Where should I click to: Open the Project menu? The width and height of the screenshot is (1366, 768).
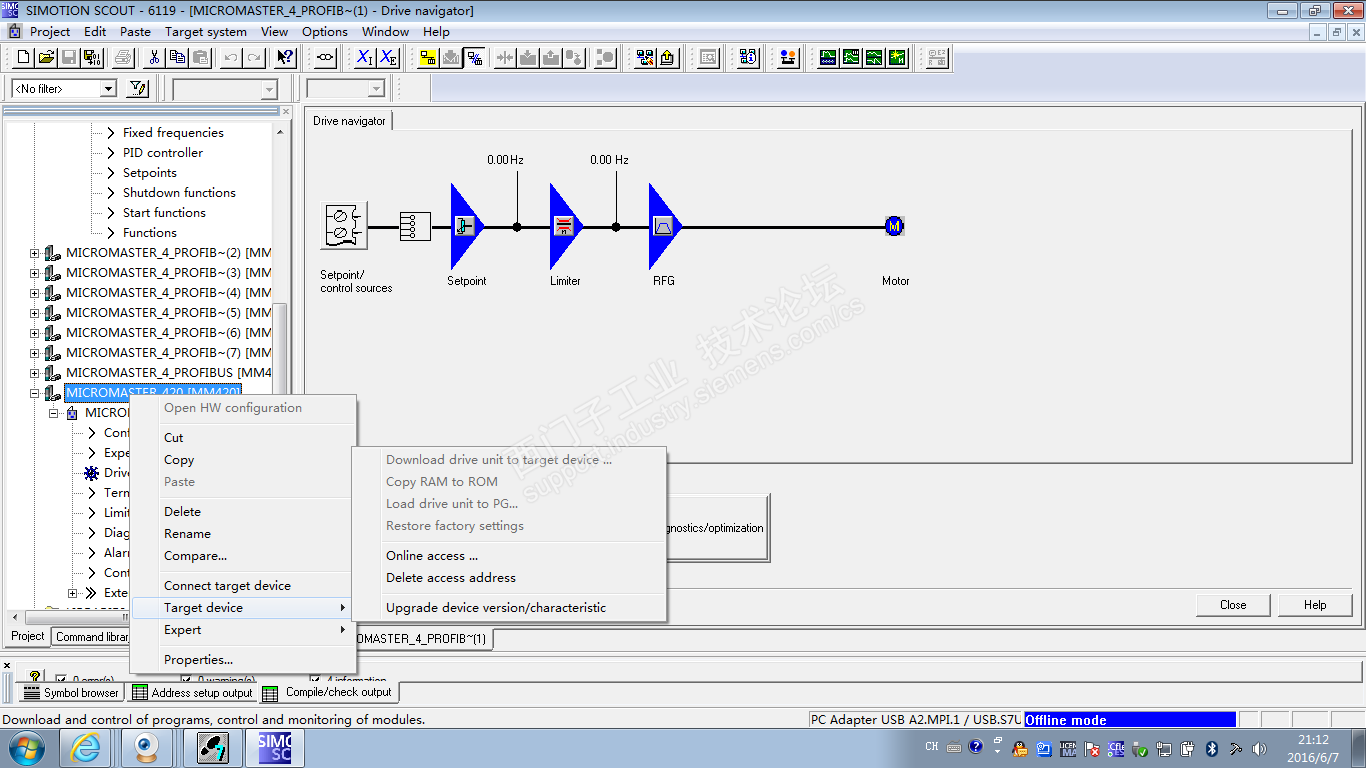tap(50, 32)
